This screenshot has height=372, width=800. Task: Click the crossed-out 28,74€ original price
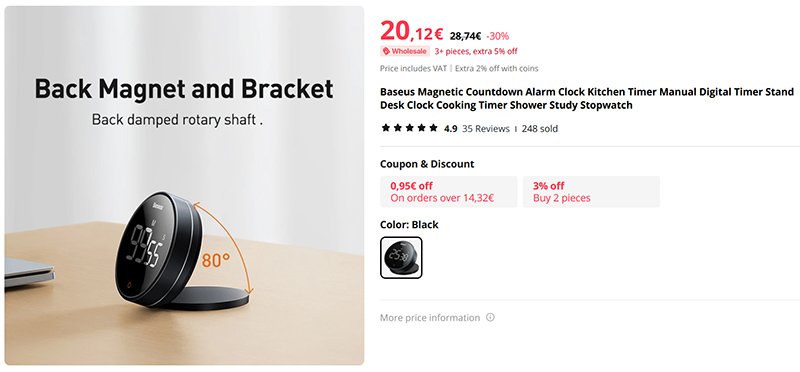click(465, 36)
